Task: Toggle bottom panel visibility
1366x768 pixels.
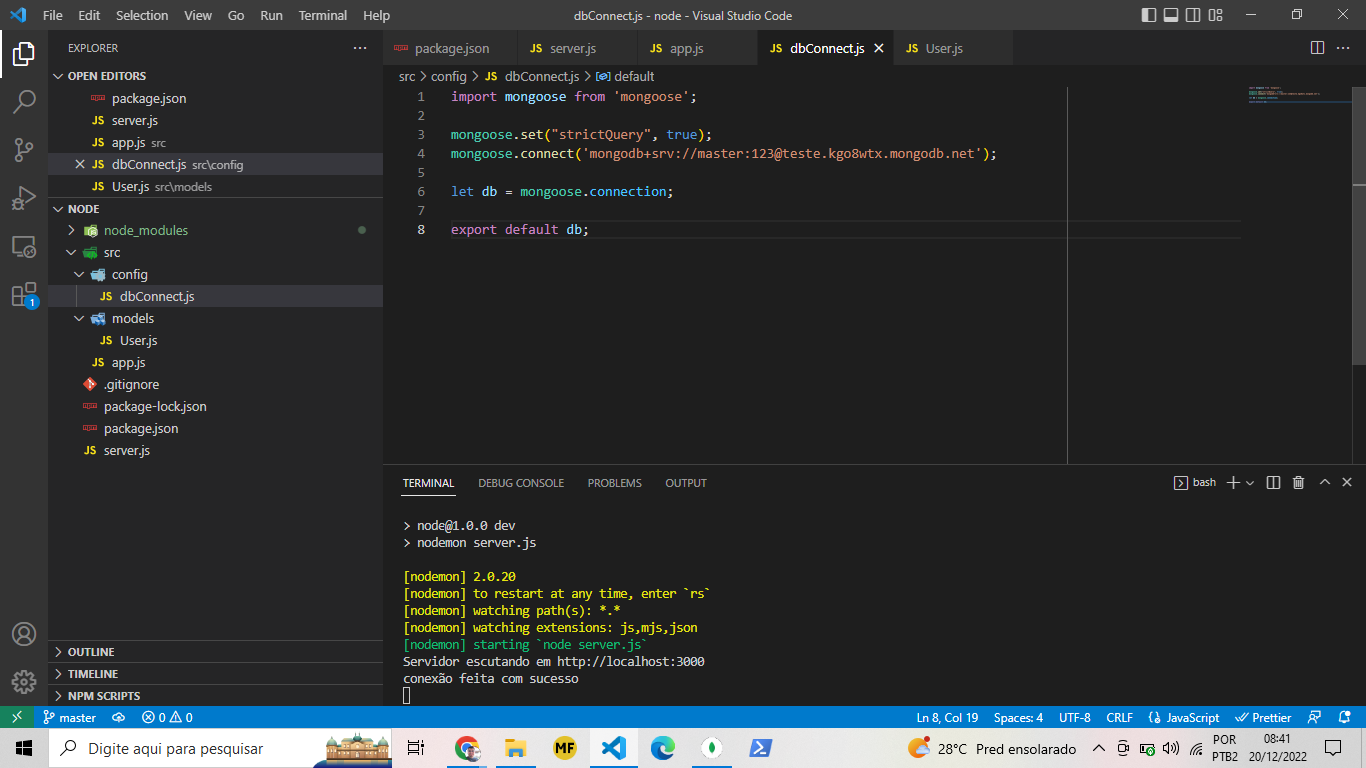Action: (x=1170, y=15)
